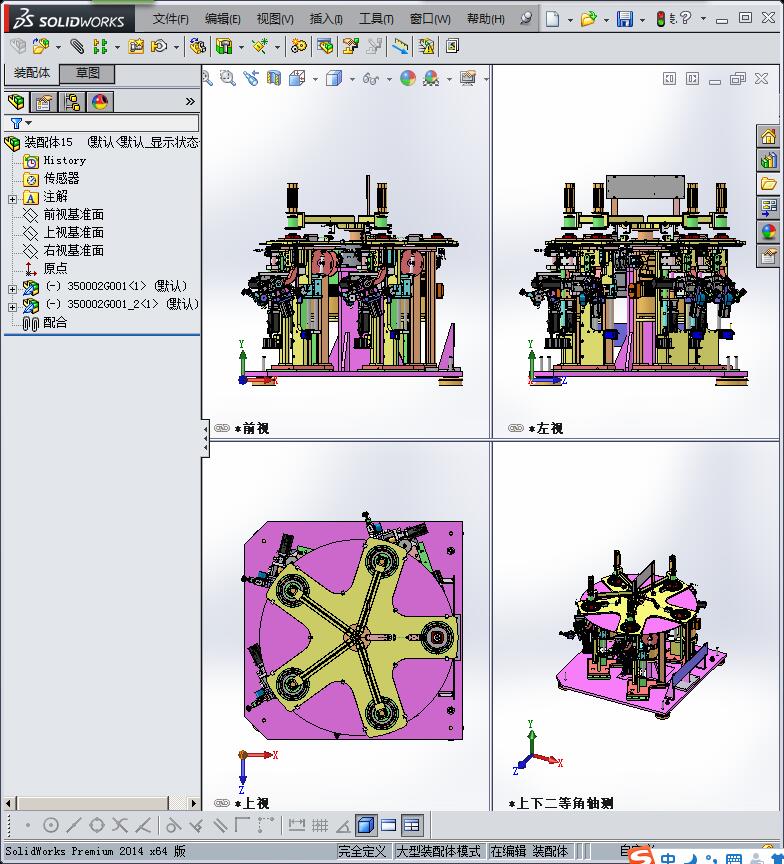Toggle the view link icon beside 上视
784x864 pixels.
(221, 803)
